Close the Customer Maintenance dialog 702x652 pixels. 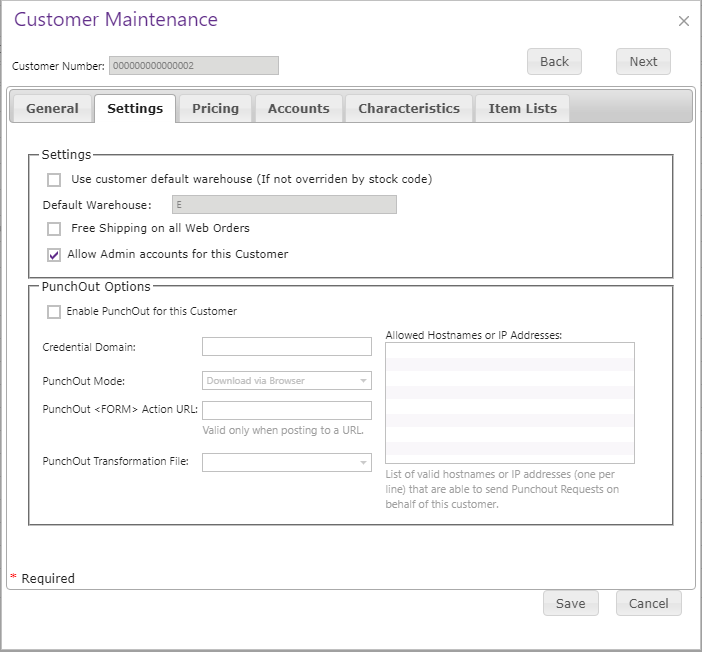tap(684, 21)
